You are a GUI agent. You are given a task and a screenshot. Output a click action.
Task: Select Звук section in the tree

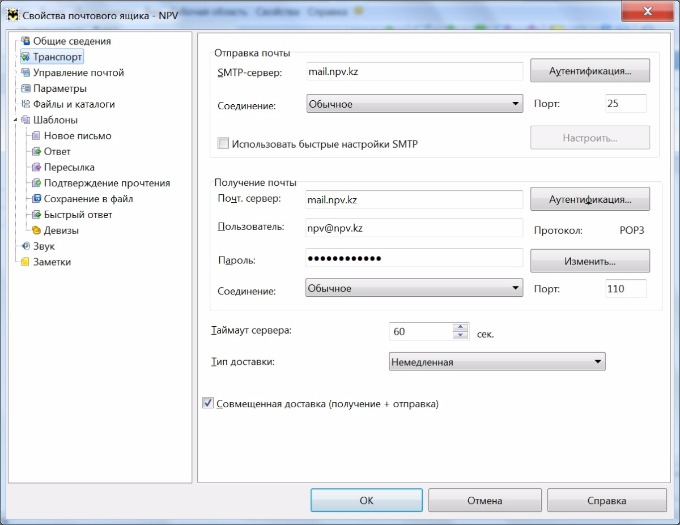(44, 246)
